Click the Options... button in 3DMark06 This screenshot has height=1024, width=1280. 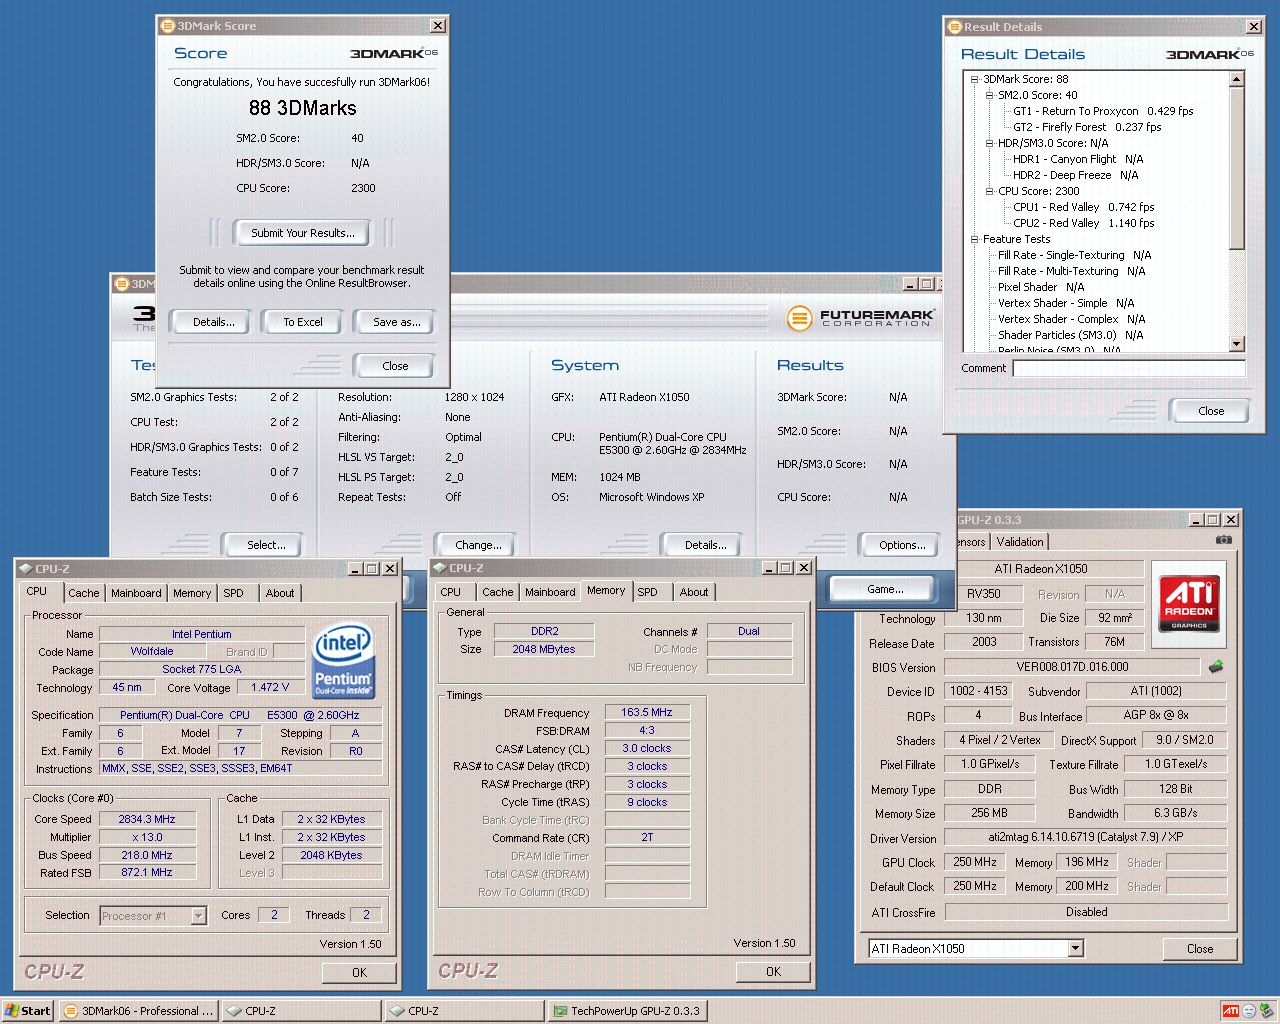point(902,545)
